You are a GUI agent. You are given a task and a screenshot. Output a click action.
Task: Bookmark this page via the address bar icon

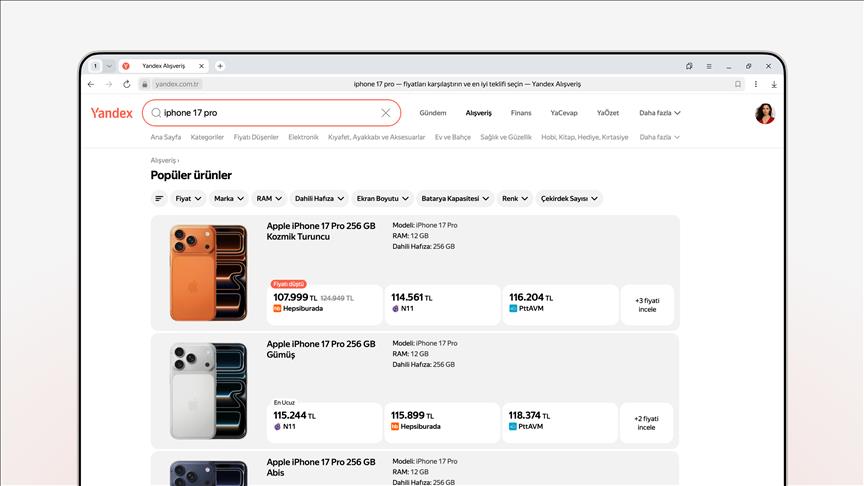[x=738, y=84]
